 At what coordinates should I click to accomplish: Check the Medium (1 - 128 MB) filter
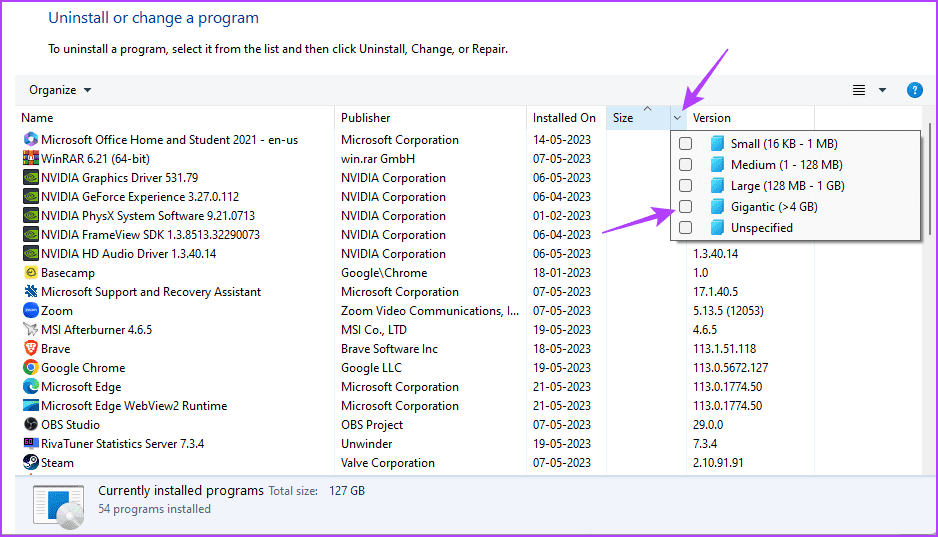point(686,164)
